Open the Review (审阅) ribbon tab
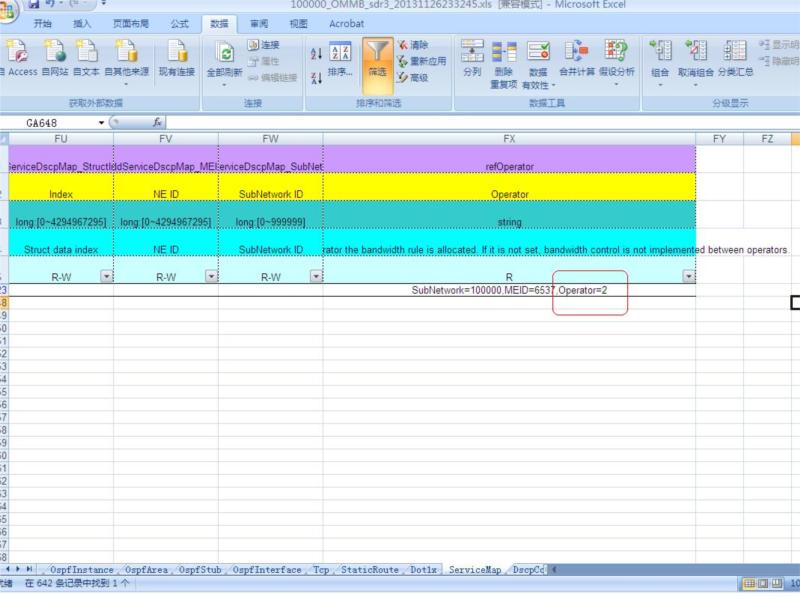The height and width of the screenshot is (600, 800). click(259, 23)
